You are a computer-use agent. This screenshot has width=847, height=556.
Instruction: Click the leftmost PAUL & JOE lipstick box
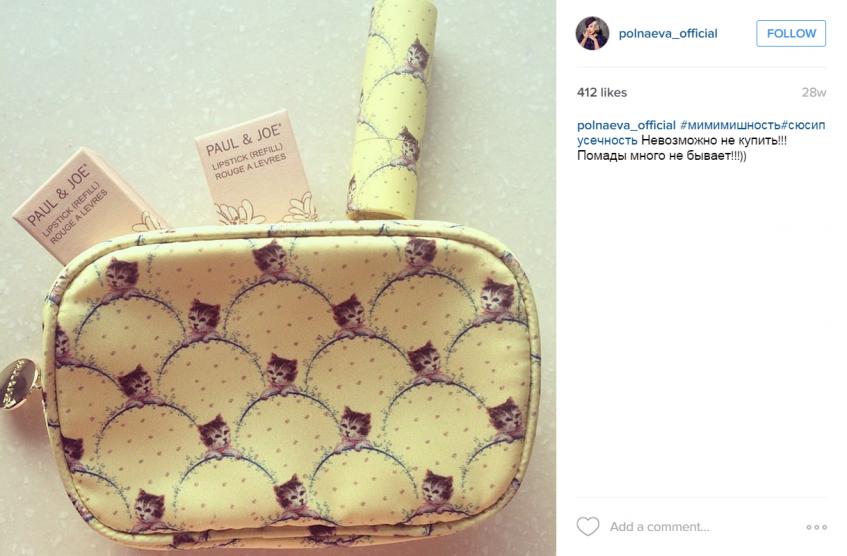pyautogui.click(x=86, y=203)
